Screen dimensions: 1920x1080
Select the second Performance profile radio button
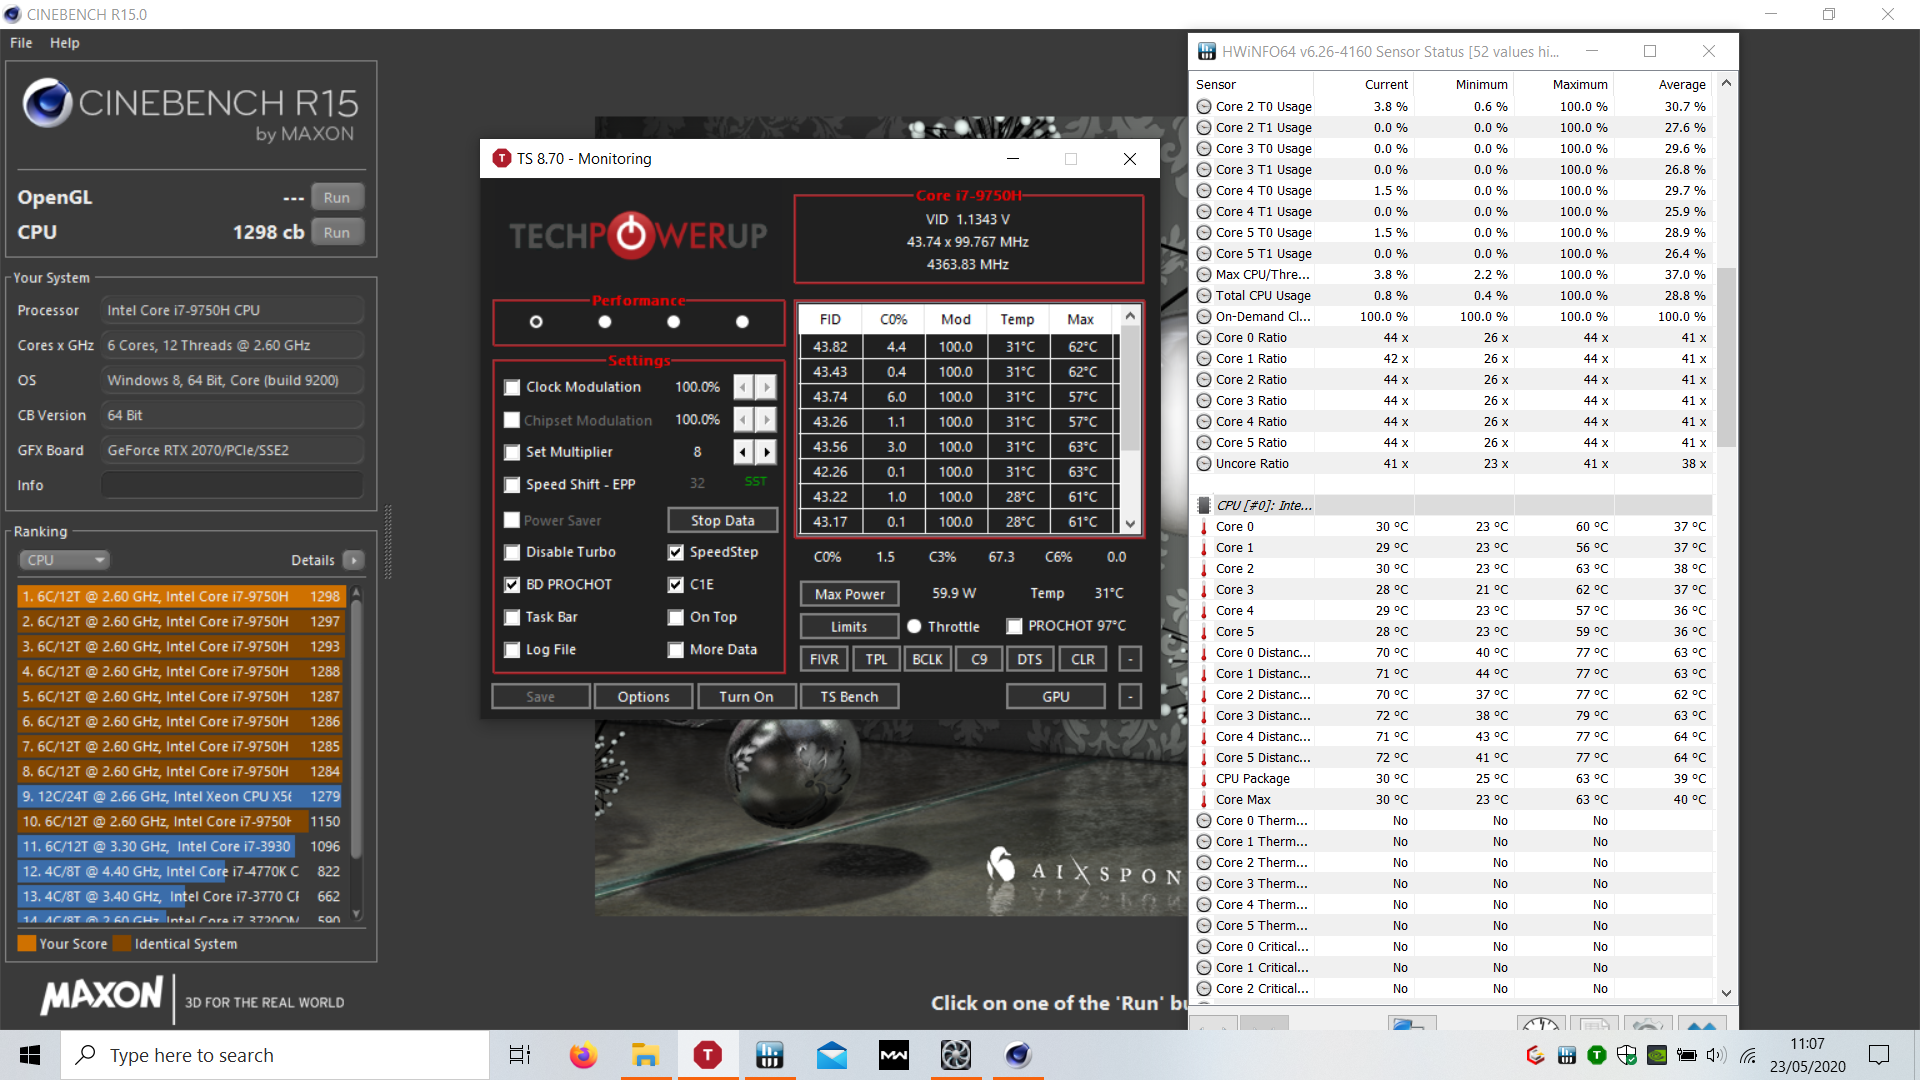(605, 322)
